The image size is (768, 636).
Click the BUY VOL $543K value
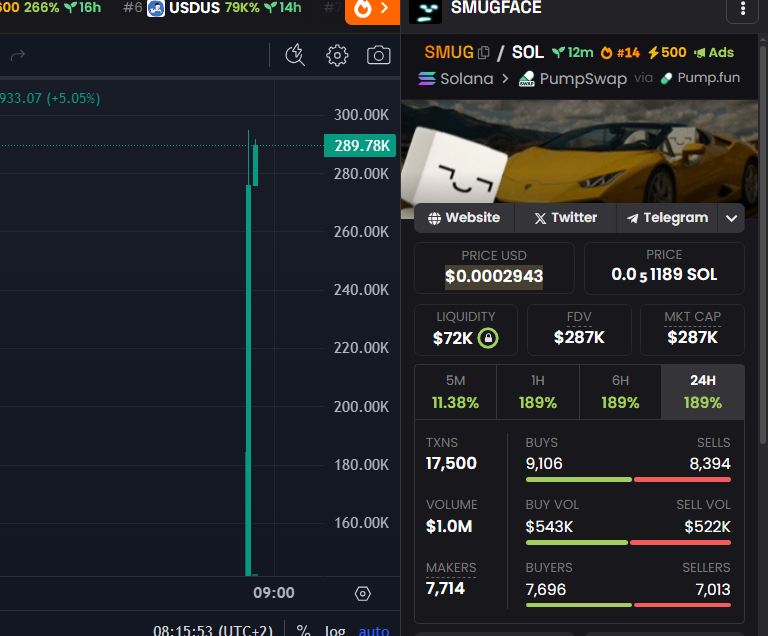click(549, 527)
